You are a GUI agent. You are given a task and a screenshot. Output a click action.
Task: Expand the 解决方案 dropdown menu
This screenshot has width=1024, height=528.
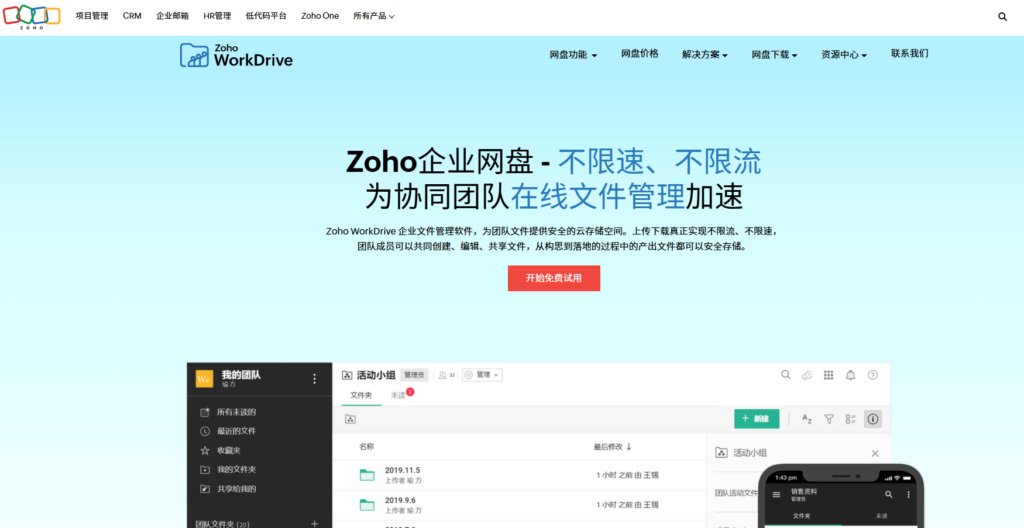(x=704, y=55)
